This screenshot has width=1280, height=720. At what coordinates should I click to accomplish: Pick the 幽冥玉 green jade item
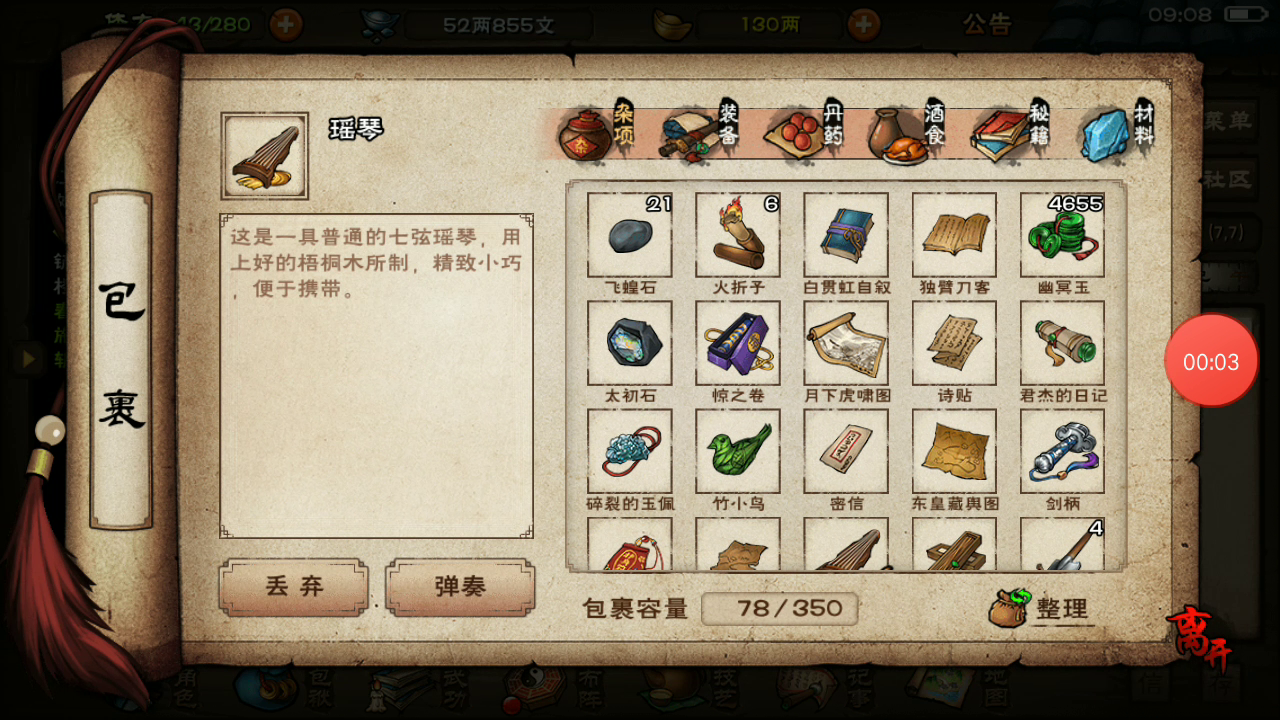click(x=1062, y=235)
